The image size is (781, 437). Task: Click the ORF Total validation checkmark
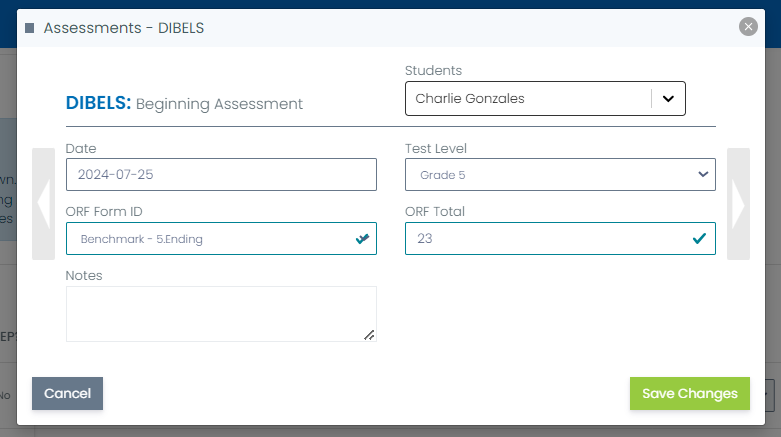tap(699, 239)
